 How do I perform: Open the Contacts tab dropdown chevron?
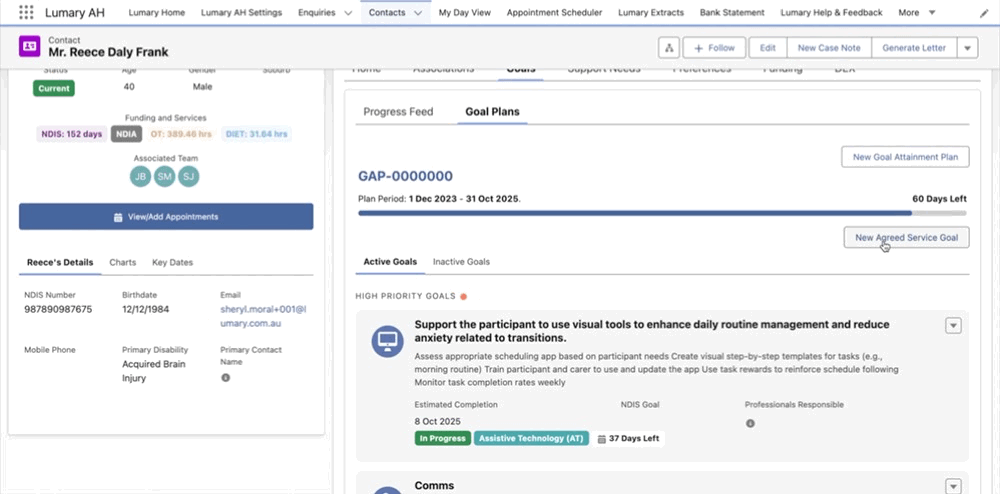coord(417,13)
